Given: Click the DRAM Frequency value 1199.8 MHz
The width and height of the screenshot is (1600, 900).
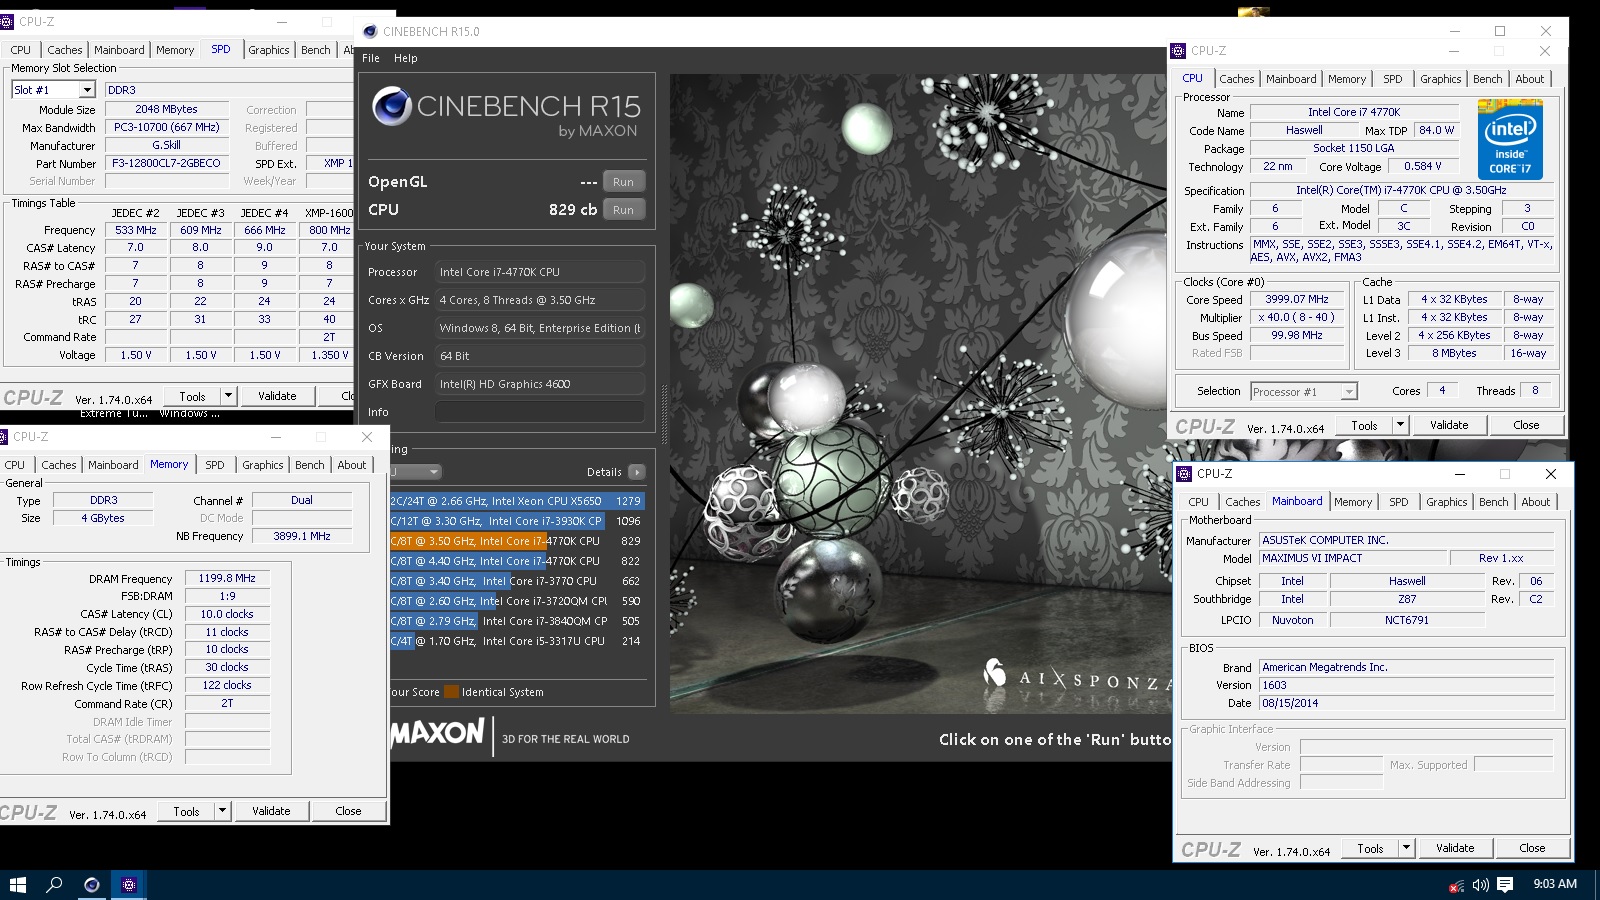Looking at the screenshot, I should pyautogui.click(x=227, y=578).
